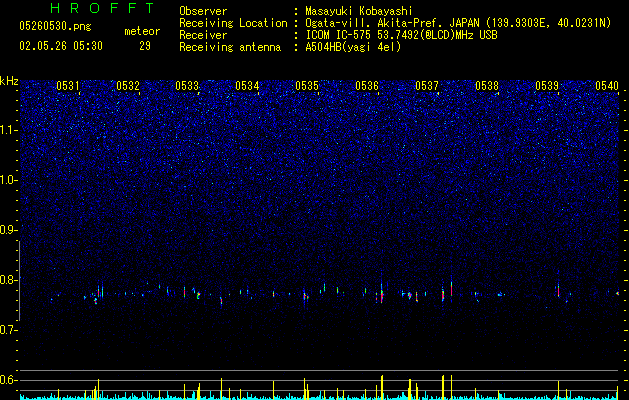629x400 pixels.
Task: Click the meteor label
Action: coord(142,31)
